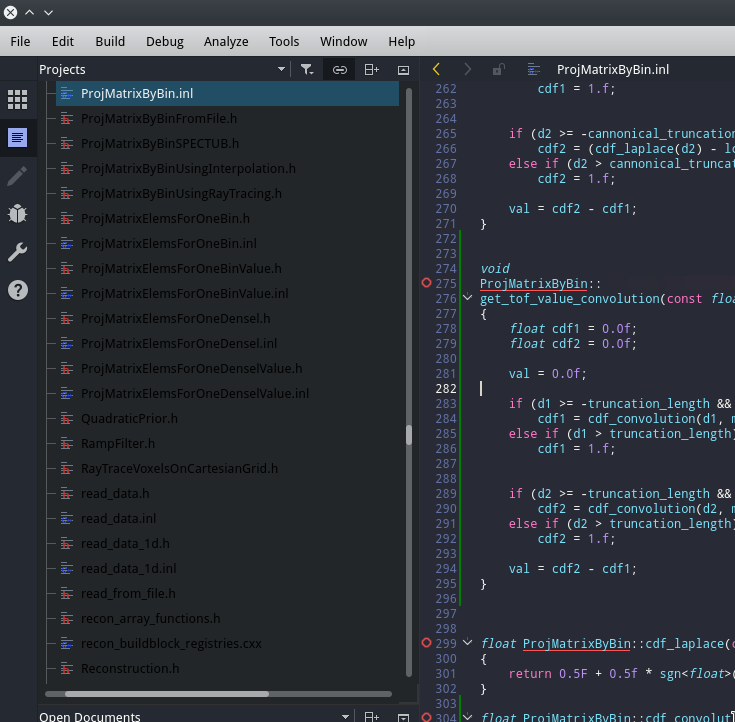735x722 pixels.
Task: Click the filter tree icon
Action: coord(307,70)
